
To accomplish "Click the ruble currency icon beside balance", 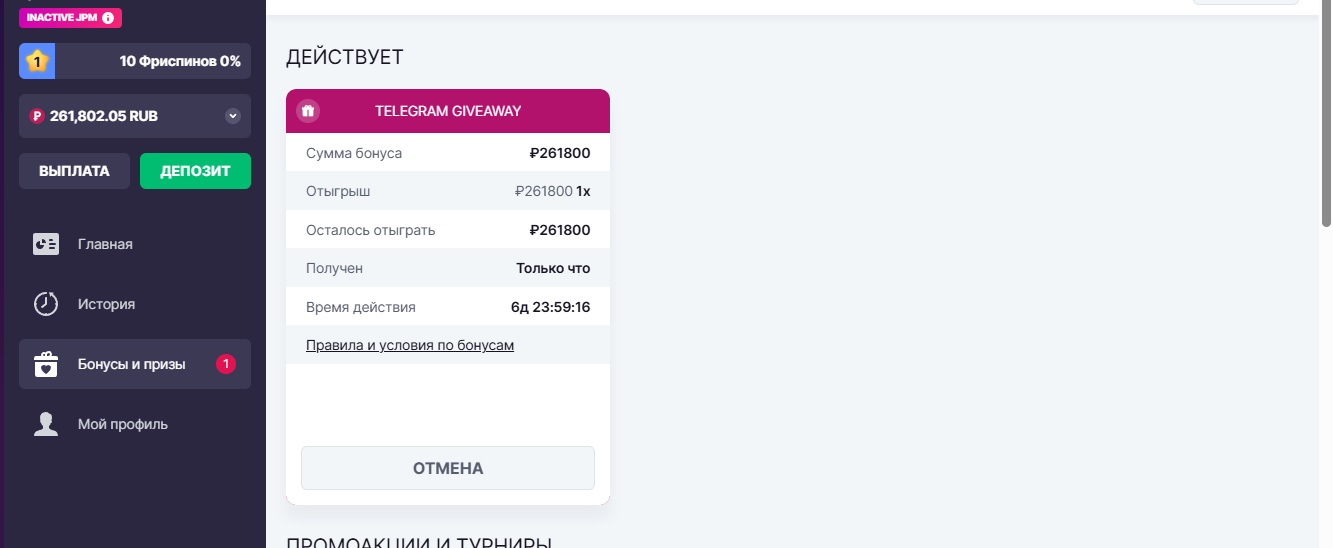I will (37, 116).
